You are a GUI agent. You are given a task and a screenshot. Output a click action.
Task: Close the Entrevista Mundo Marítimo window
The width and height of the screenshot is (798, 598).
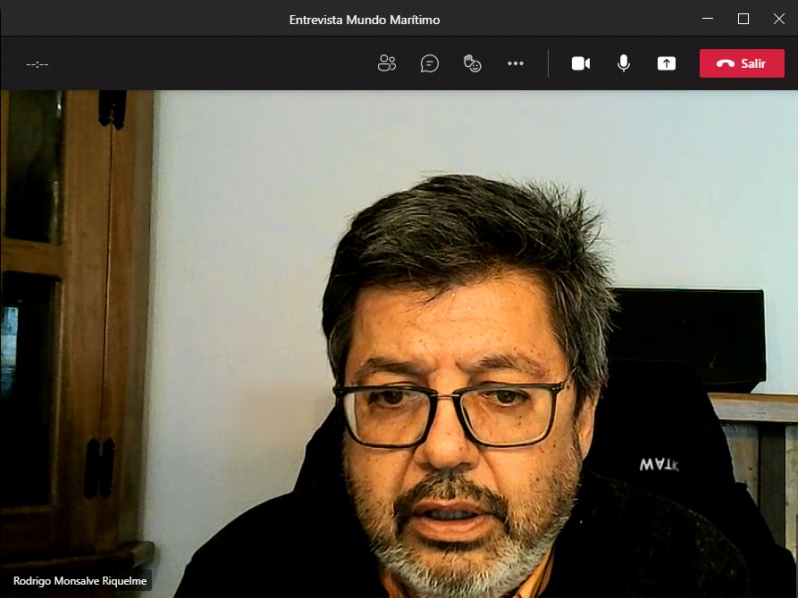click(x=779, y=18)
